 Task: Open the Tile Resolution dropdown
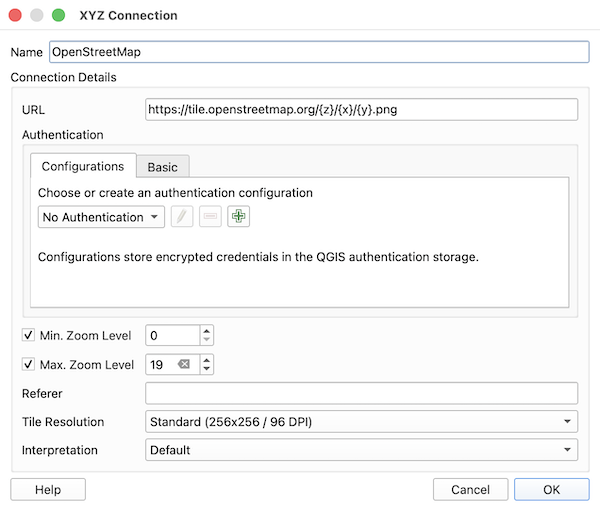(361, 421)
